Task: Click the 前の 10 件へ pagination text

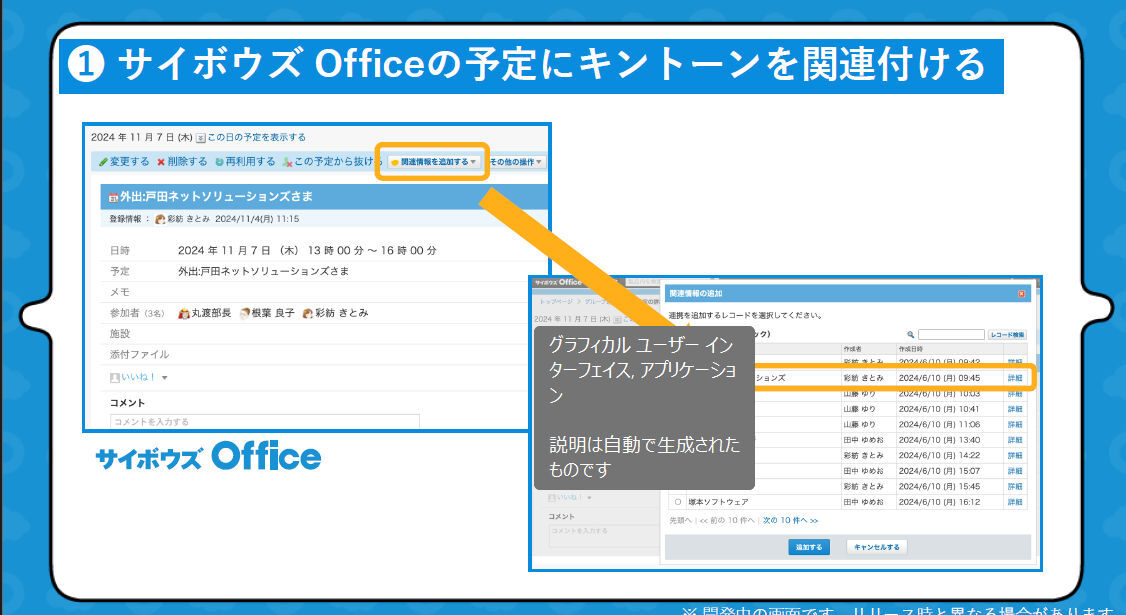Action: tap(727, 520)
